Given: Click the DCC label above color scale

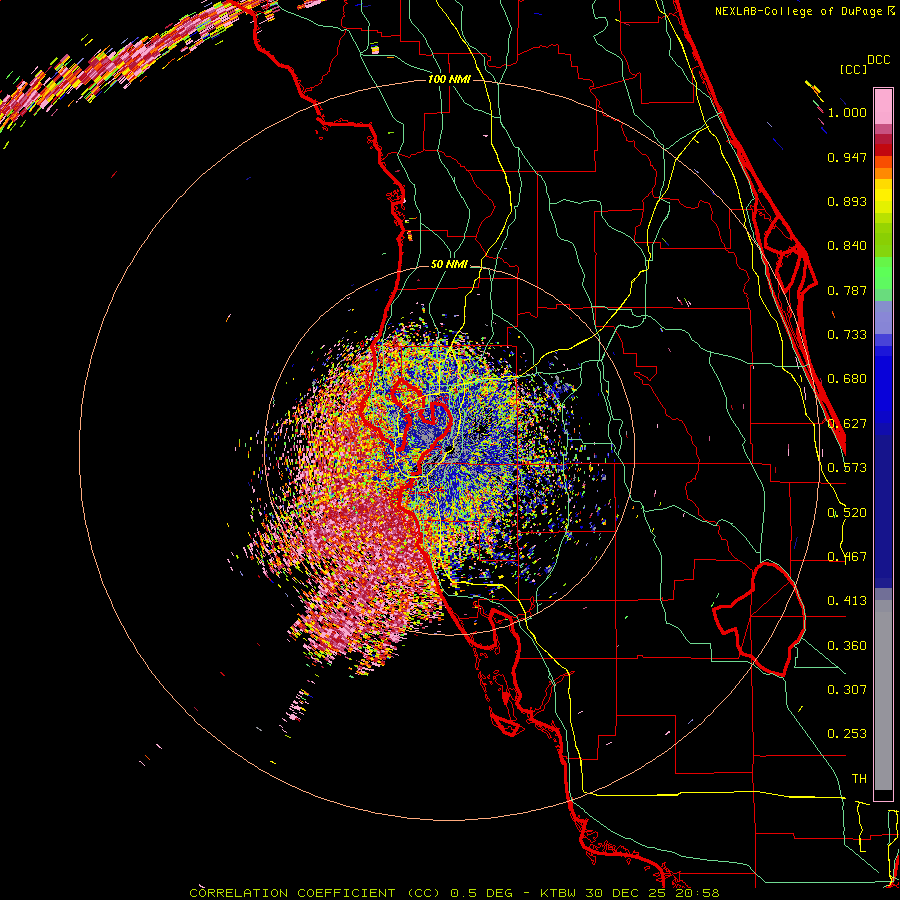Looking at the screenshot, I should (x=878, y=60).
